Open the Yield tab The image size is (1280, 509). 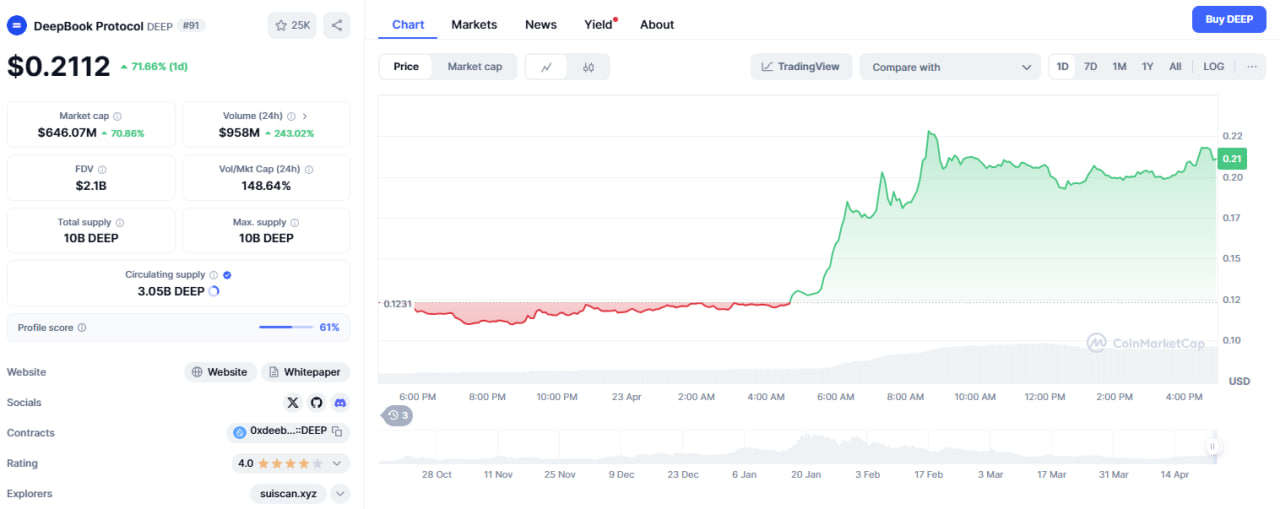pos(598,24)
